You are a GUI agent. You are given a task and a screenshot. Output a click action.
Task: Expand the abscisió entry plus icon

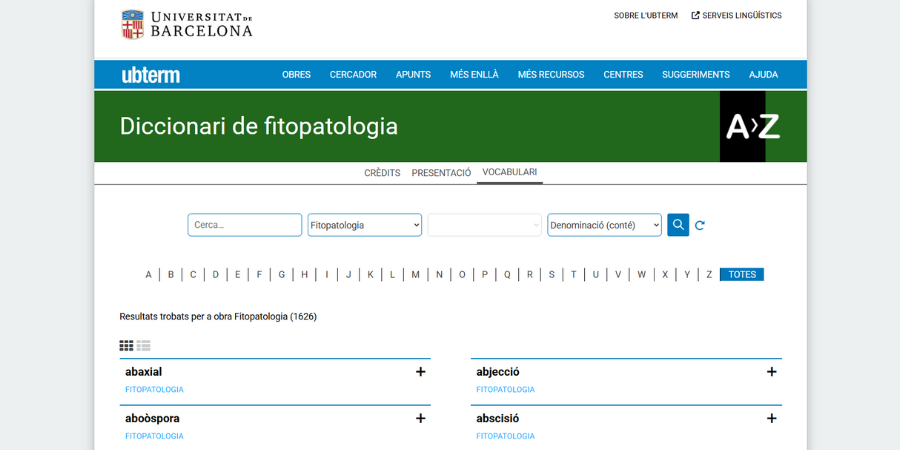(x=771, y=418)
